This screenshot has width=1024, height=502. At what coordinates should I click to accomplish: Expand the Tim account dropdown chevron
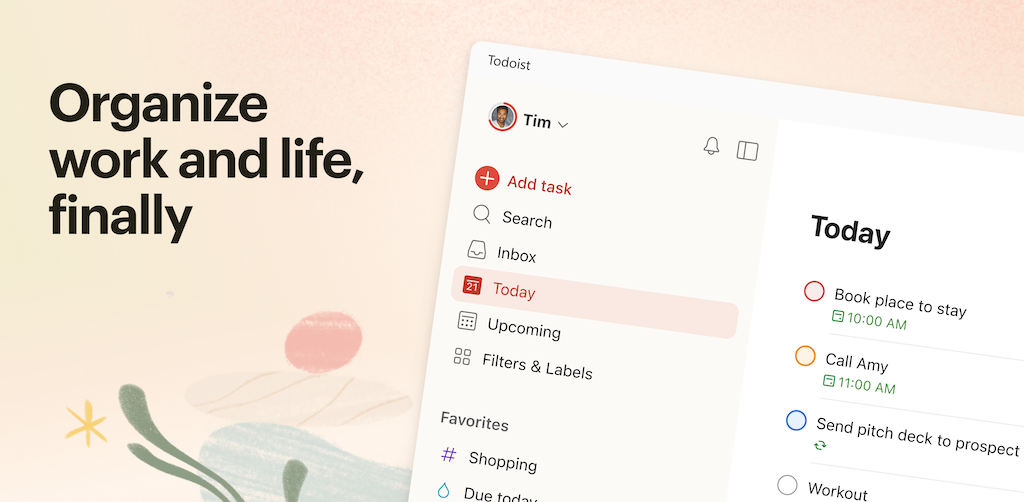coord(563,124)
